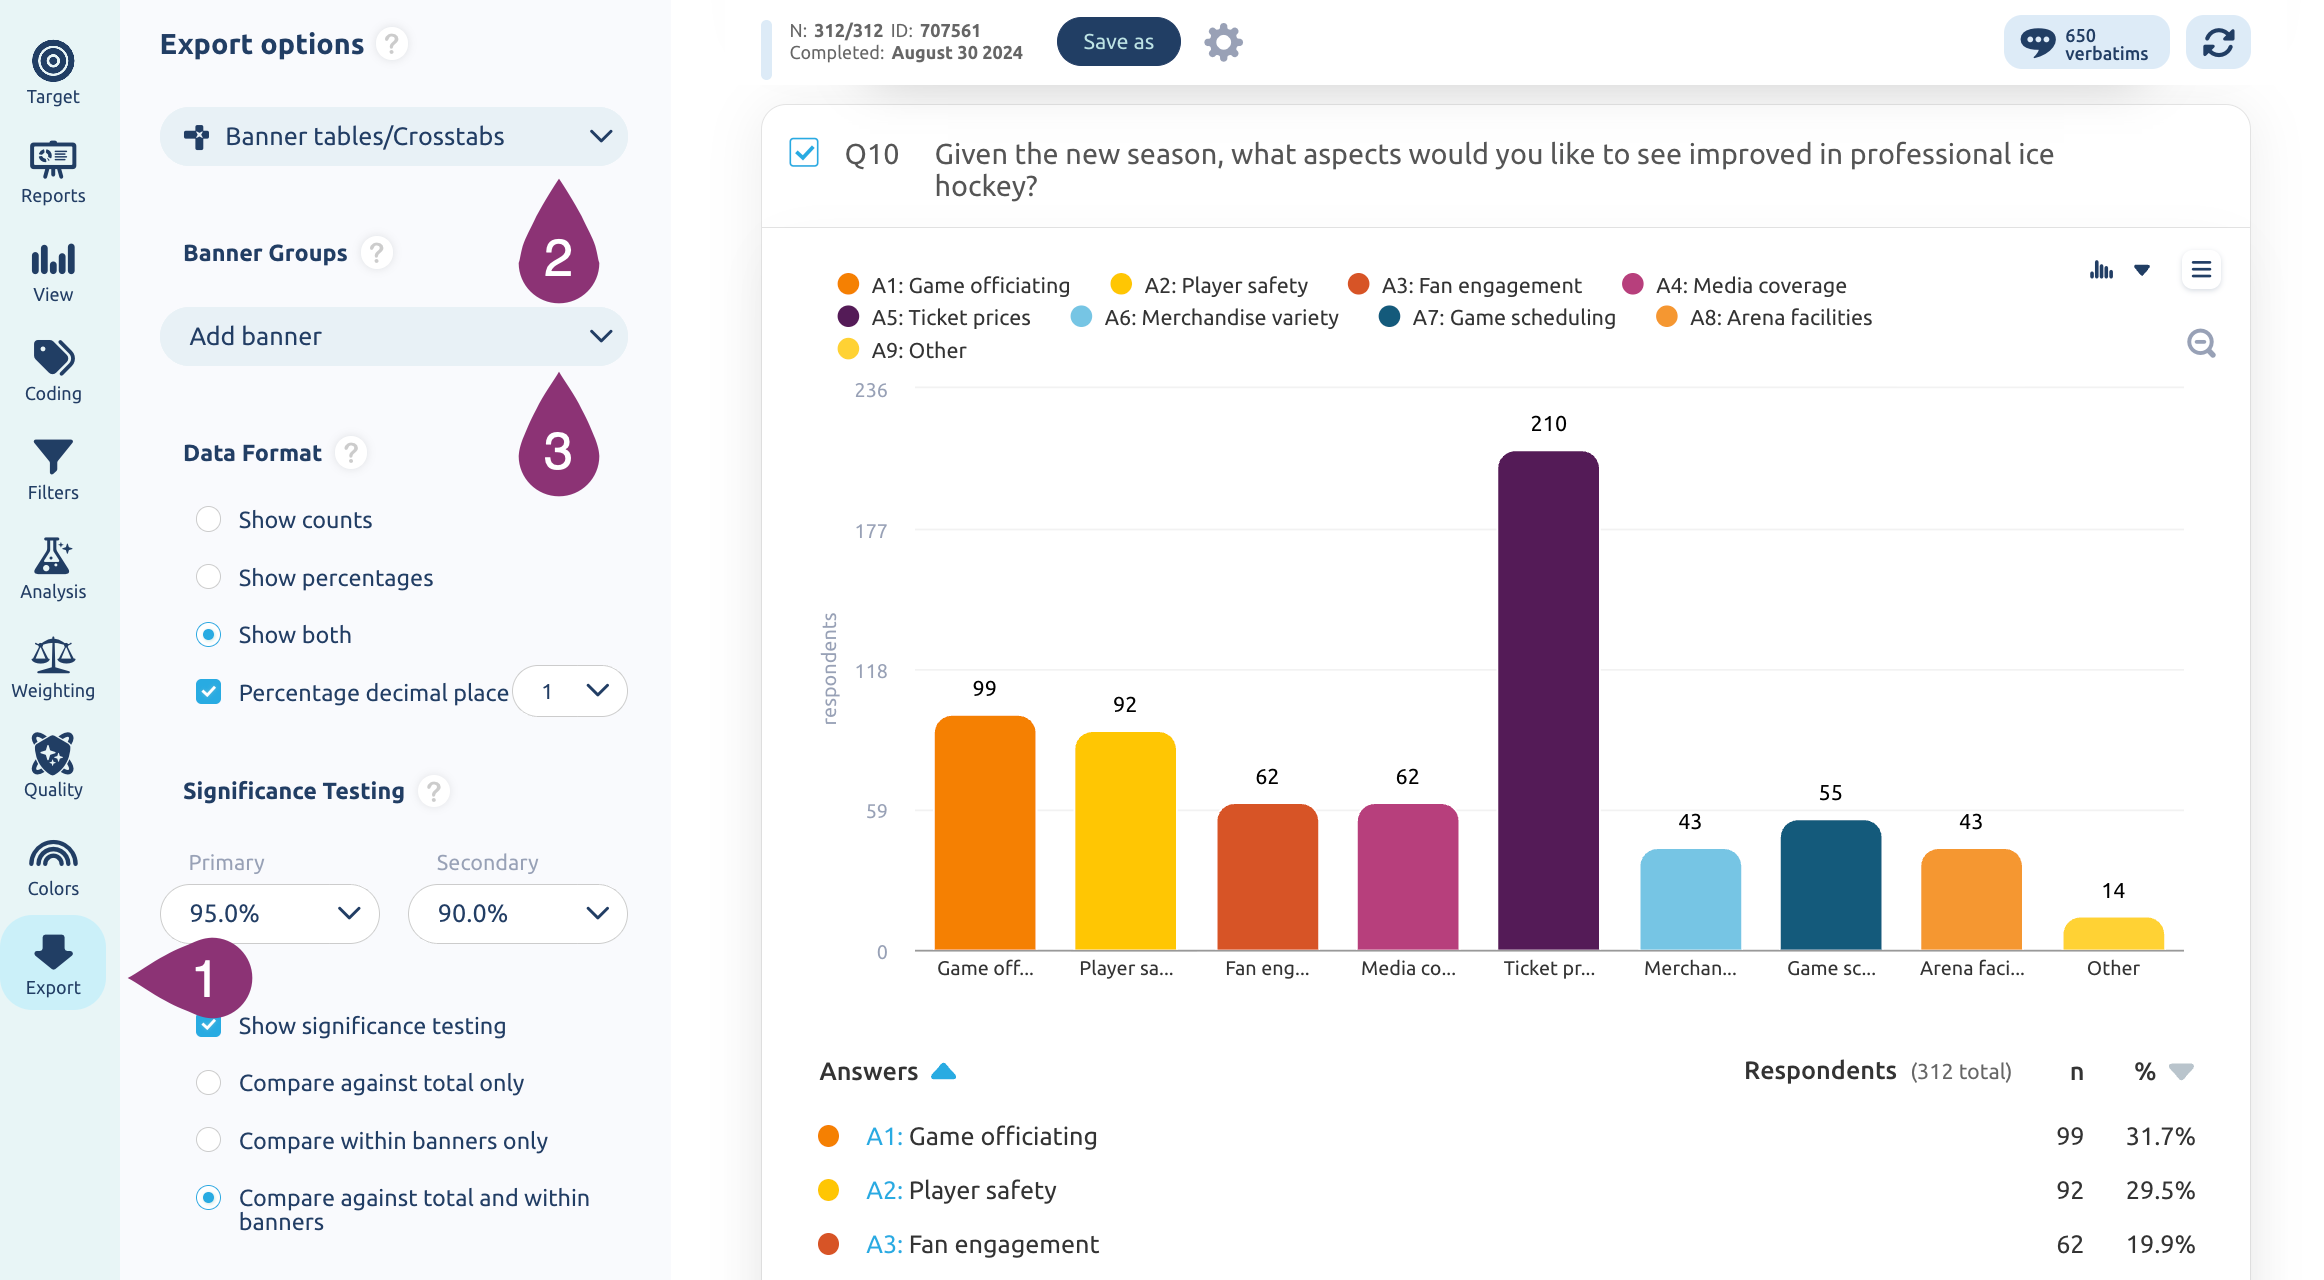Image resolution: width=2324 pixels, height=1280 pixels.
Task: Select Compare against total and within banners
Action: pyautogui.click(x=208, y=1197)
